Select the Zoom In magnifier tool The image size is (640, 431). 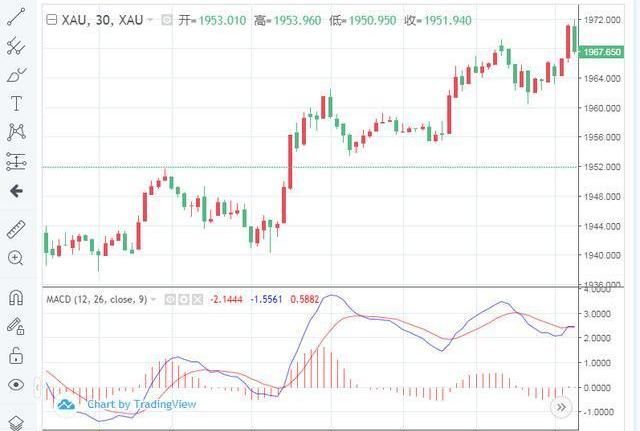click(x=16, y=258)
